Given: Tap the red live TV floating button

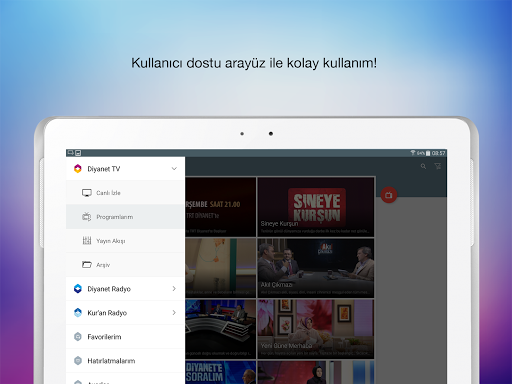Looking at the screenshot, I should pos(389,195).
